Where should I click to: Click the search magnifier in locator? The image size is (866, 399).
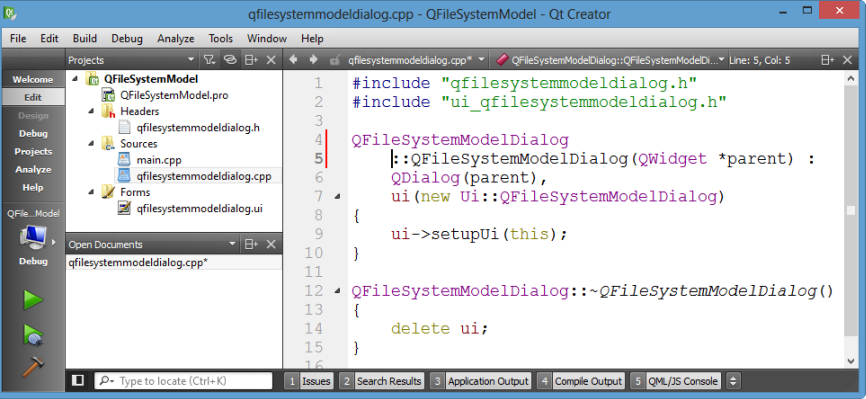pyautogui.click(x=106, y=381)
